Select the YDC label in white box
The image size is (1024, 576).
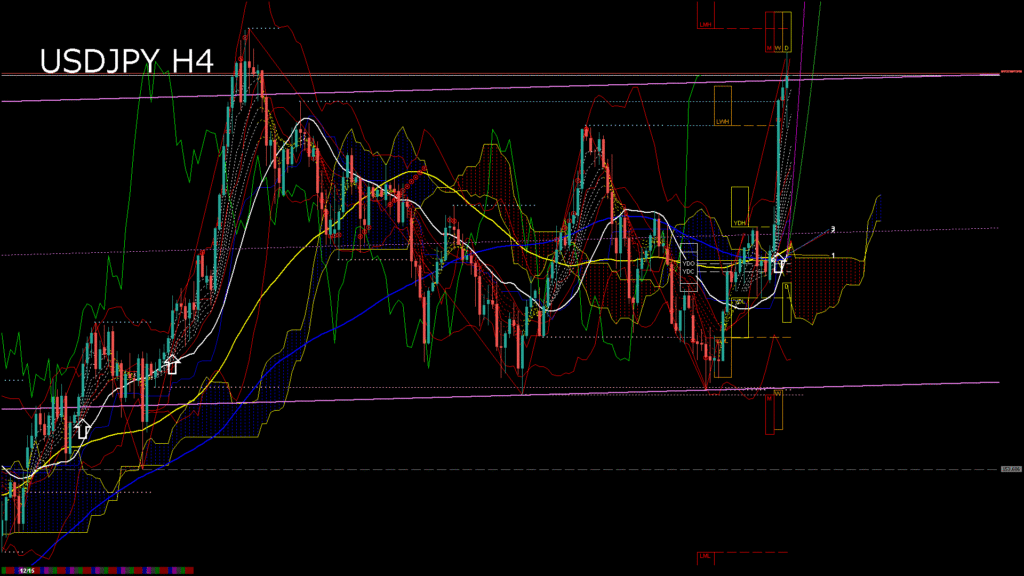point(688,271)
